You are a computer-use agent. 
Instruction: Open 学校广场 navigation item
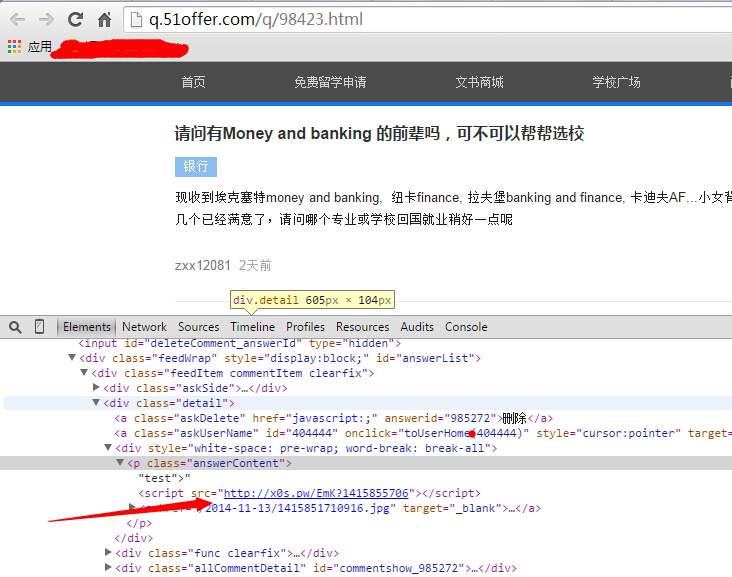616,82
